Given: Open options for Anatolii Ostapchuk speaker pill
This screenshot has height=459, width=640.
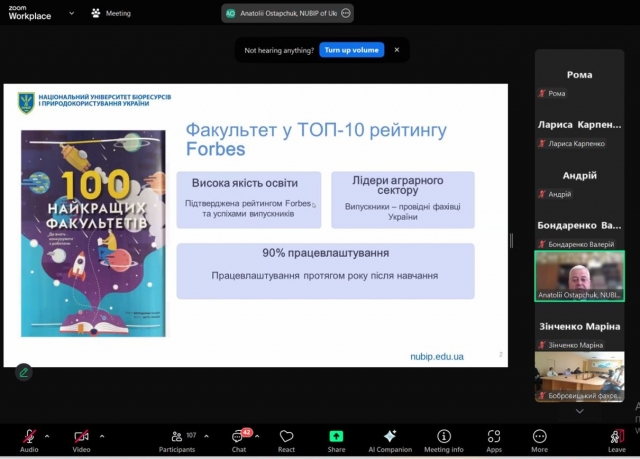Looking at the screenshot, I should click(x=346, y=13).
